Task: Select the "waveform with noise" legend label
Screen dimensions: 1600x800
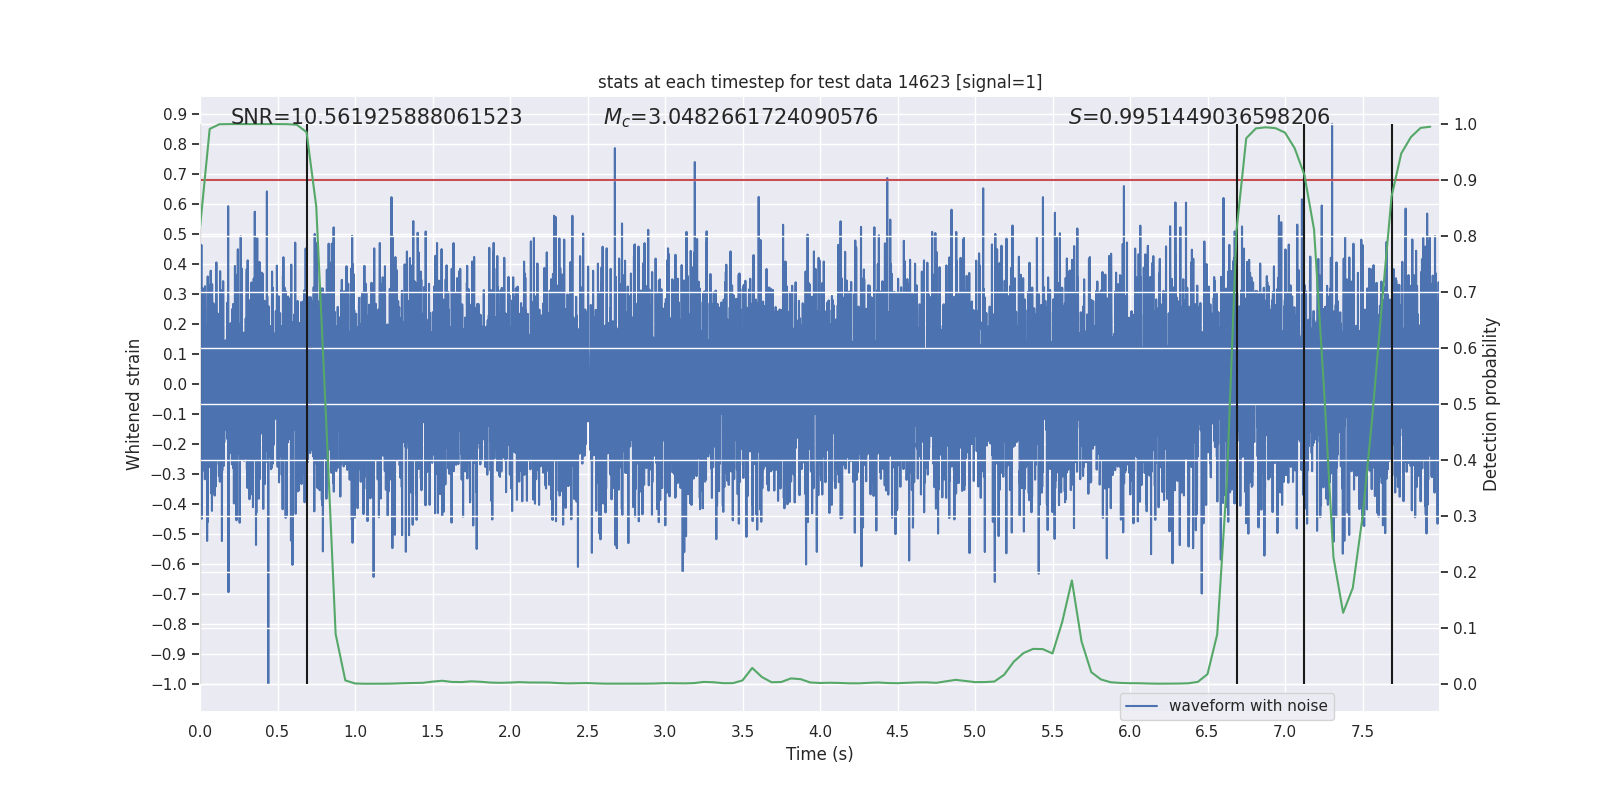Action: click(1247, 706)
